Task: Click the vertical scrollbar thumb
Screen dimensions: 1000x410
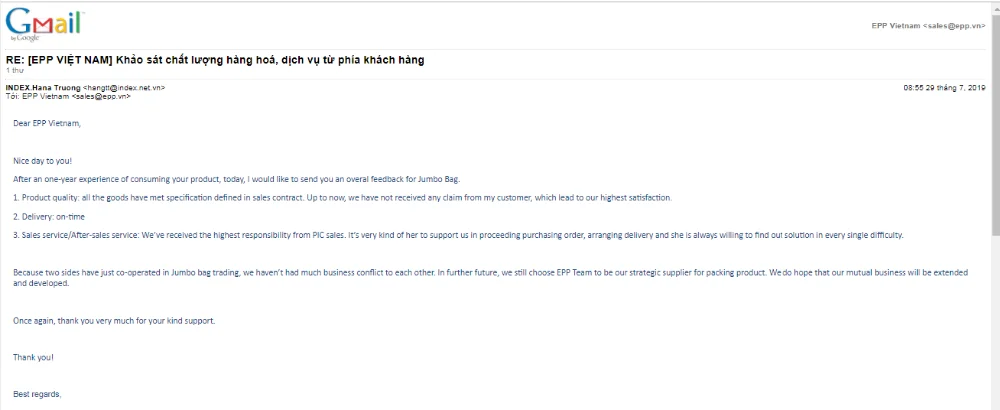Action: 995,120
